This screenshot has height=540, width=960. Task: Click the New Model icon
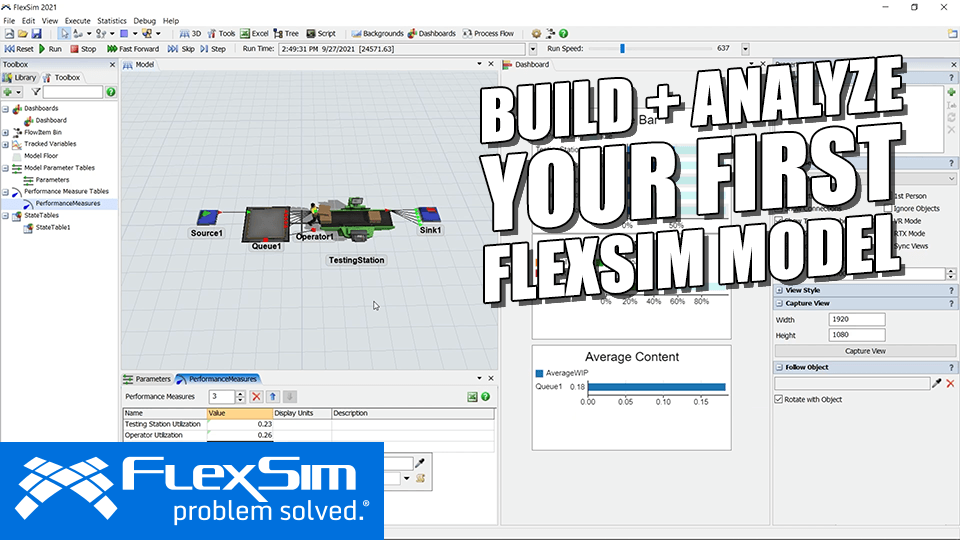9,34
